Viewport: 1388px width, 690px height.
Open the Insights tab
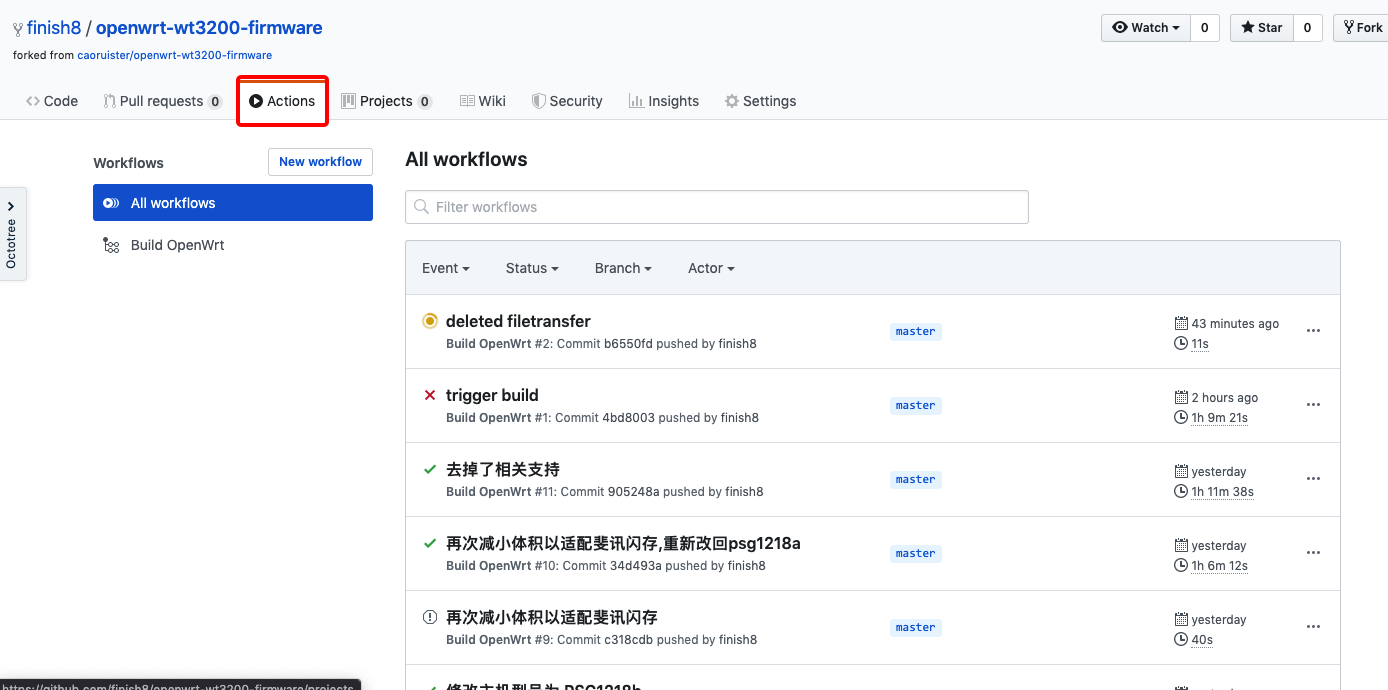point(664,101)
